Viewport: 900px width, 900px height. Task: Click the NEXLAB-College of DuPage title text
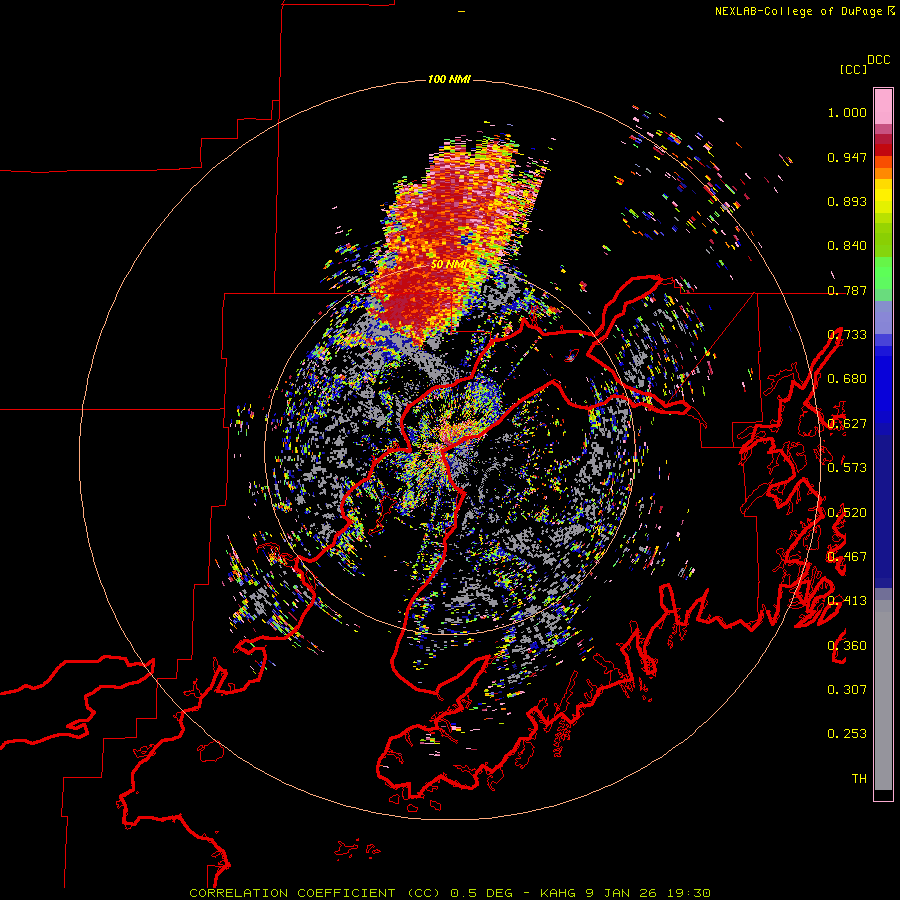pyautogui.click(x=798, y=11)
